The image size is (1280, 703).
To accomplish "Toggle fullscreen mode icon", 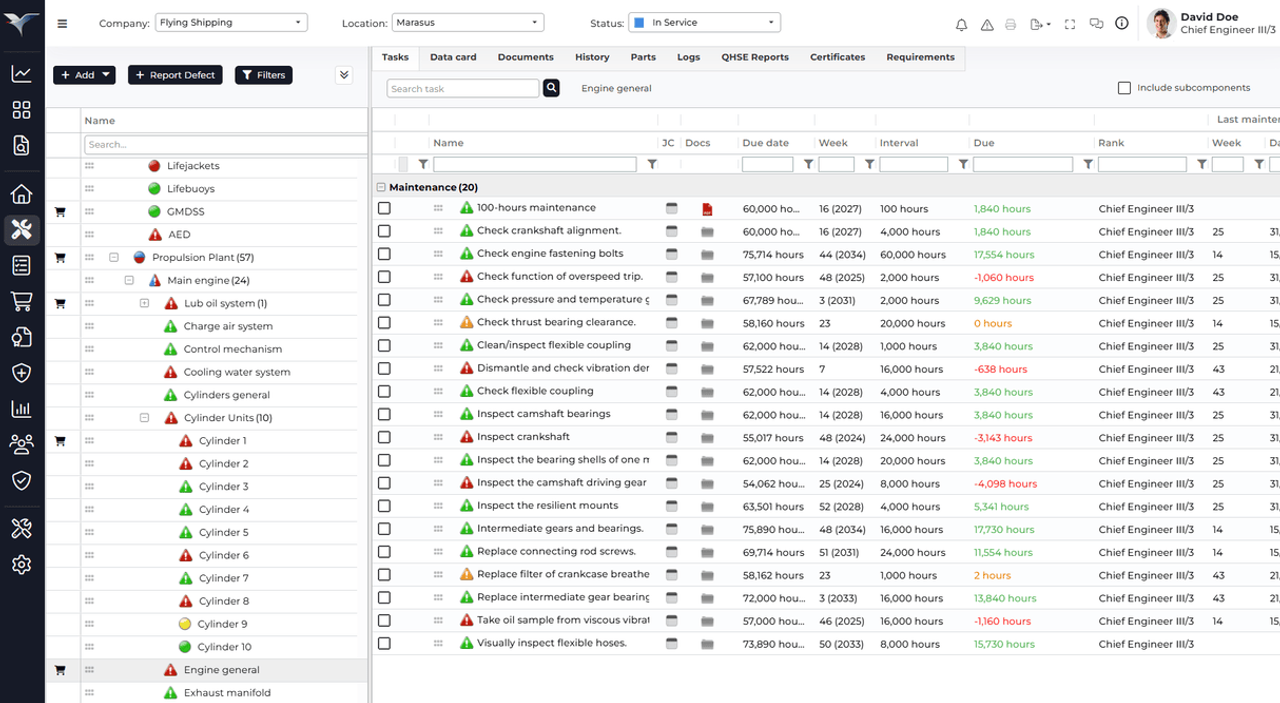I will click(1070, 24).
